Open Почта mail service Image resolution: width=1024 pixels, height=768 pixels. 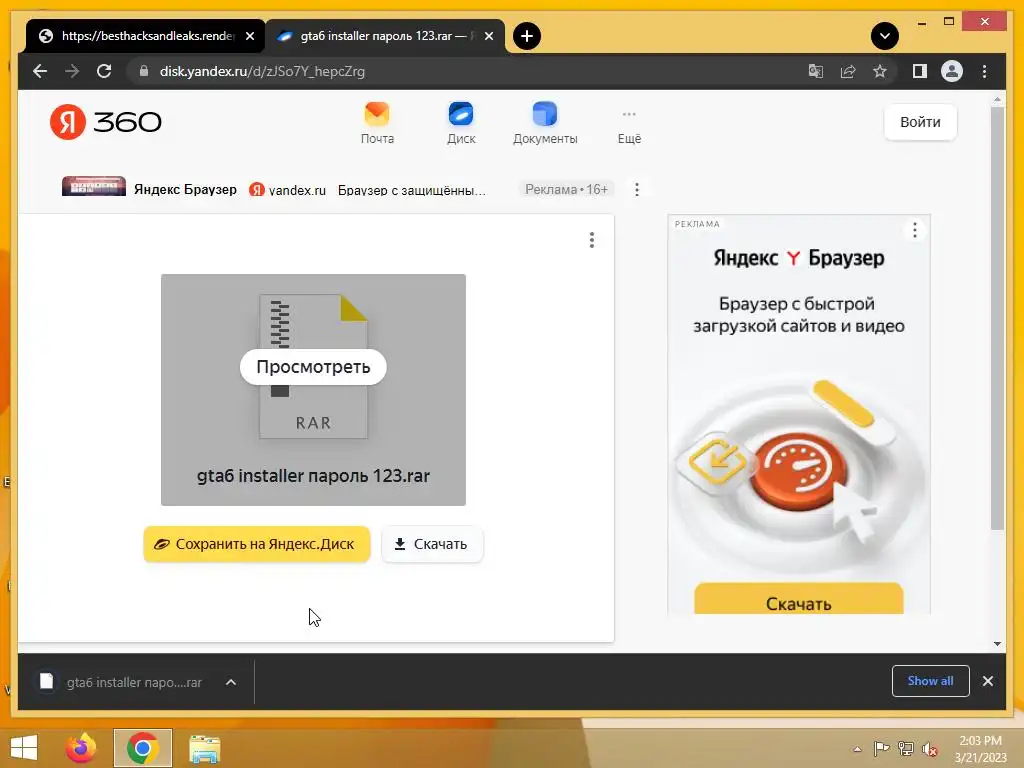click(x=377, y=123)
